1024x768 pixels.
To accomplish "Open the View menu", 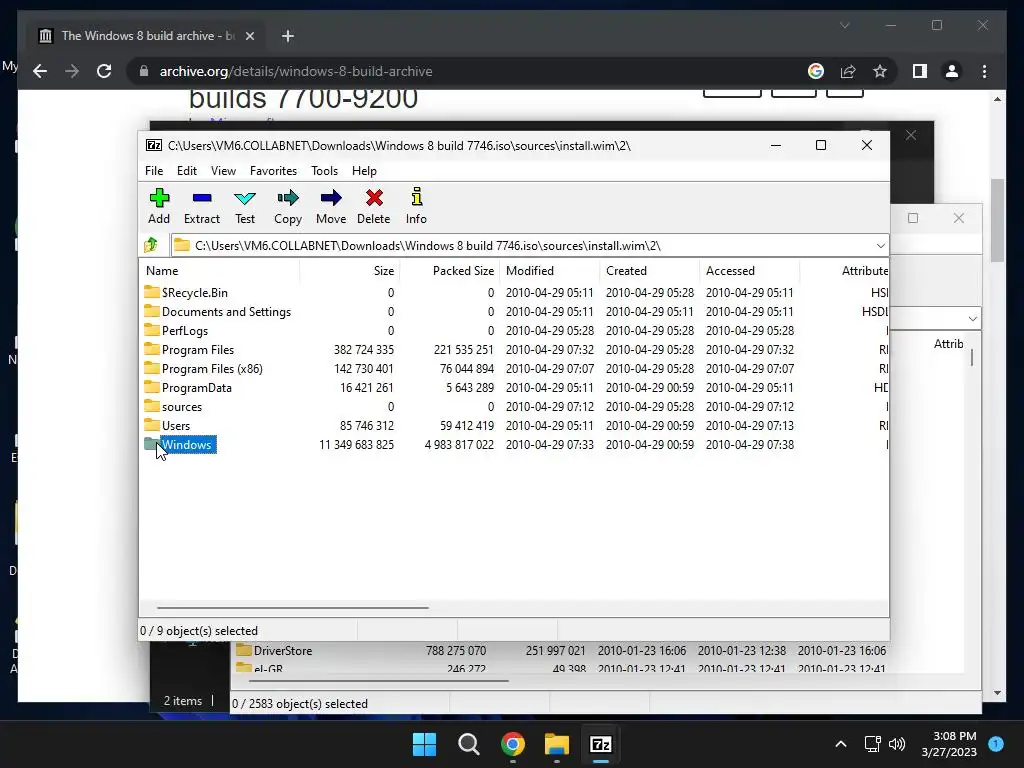I will pyautogui.click(x=223, y=170).
